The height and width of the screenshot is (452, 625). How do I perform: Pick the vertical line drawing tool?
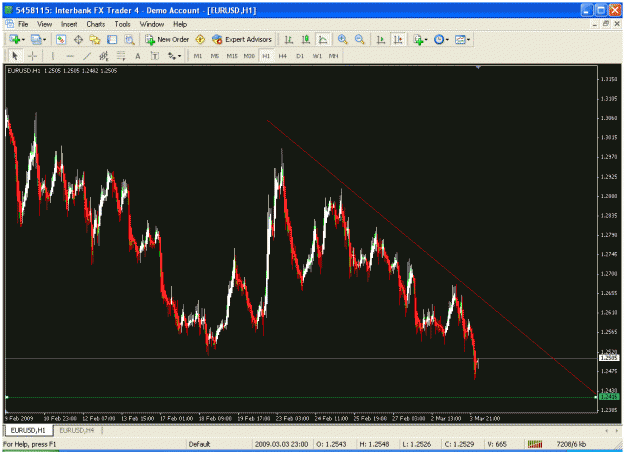click(x=52, y=56)
